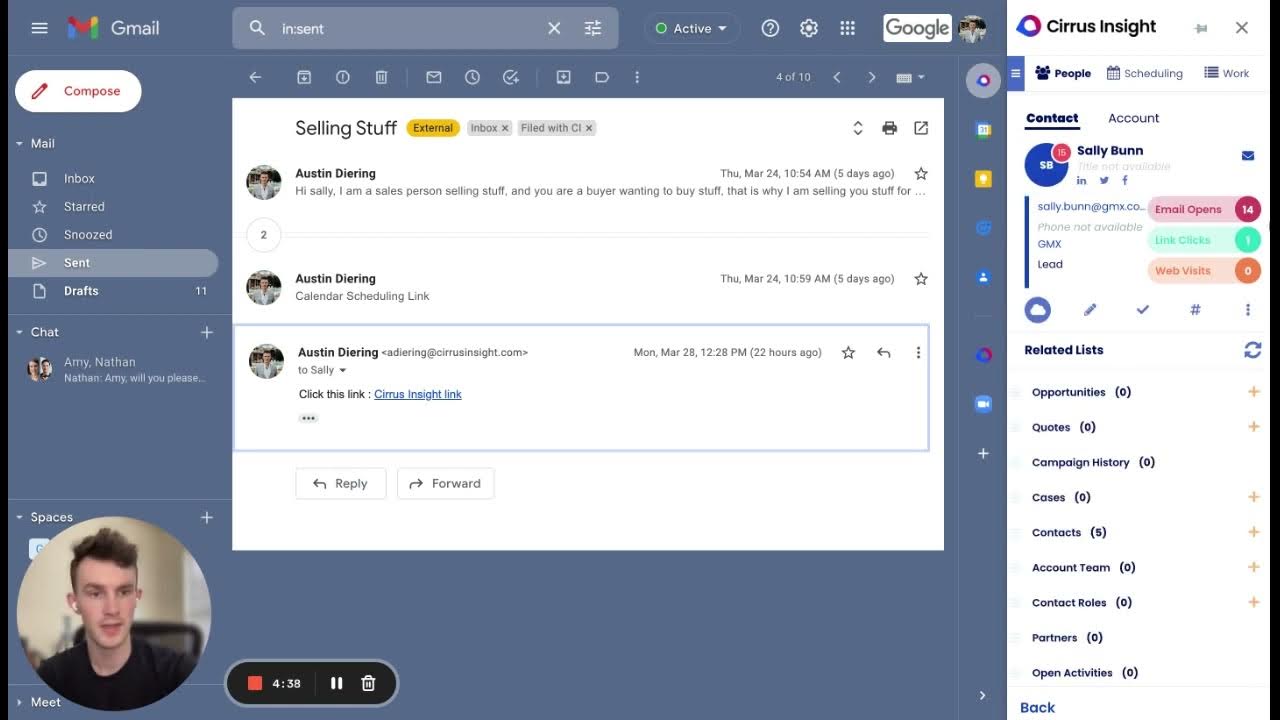The width and height of the screenshot is (1280, 720).
Task: Click Back in Cirrus Insight
Action: (1037, 707)
